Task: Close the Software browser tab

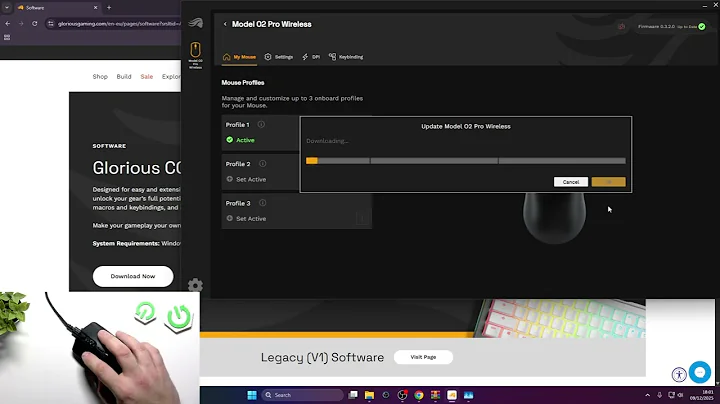Action: (96, 8)
